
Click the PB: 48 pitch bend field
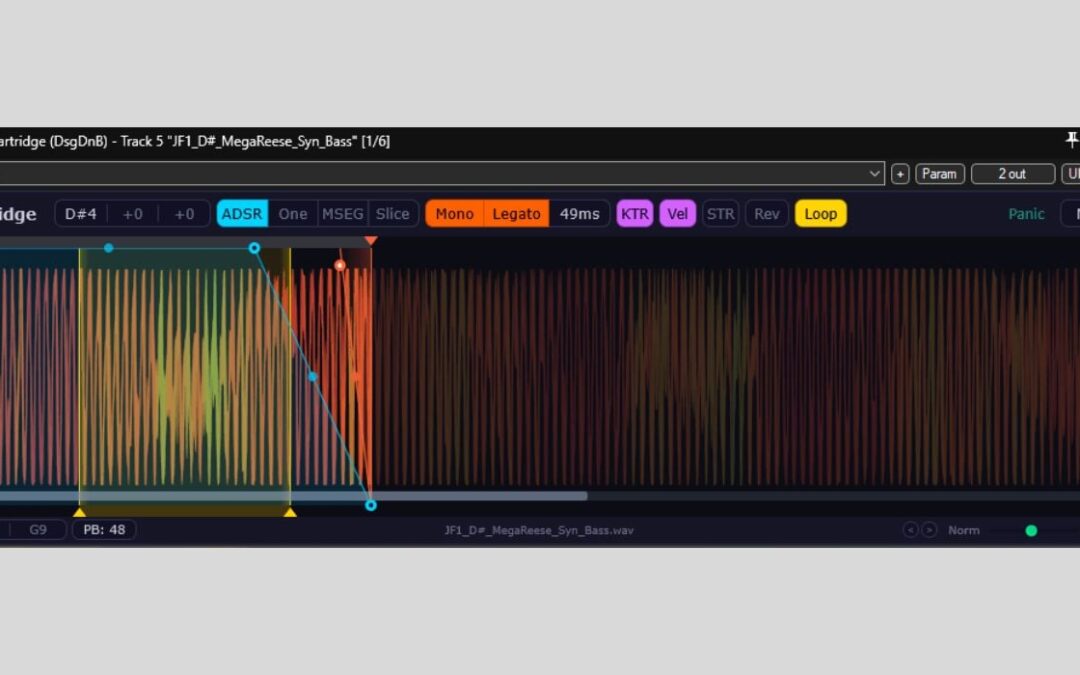104,530
